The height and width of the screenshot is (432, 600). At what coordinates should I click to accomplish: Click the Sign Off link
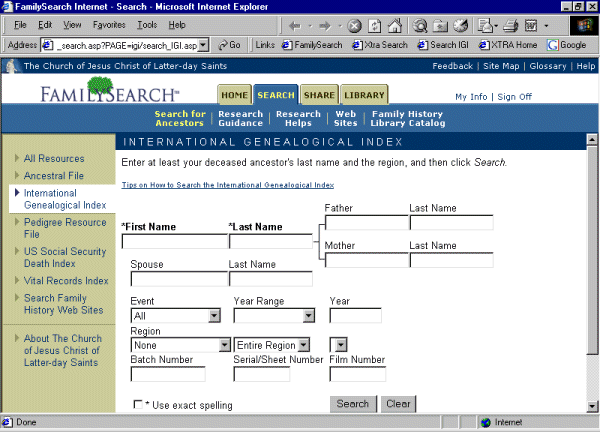click(x=514, y=97)
